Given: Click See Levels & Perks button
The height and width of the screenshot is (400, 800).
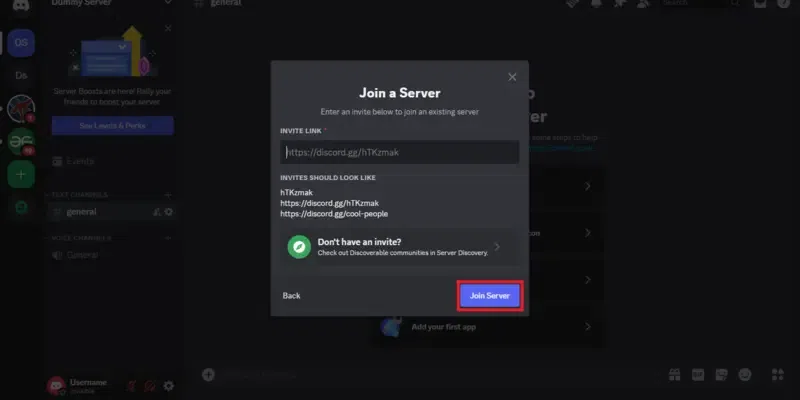Looking at the screenshot, I should point(112,126).
